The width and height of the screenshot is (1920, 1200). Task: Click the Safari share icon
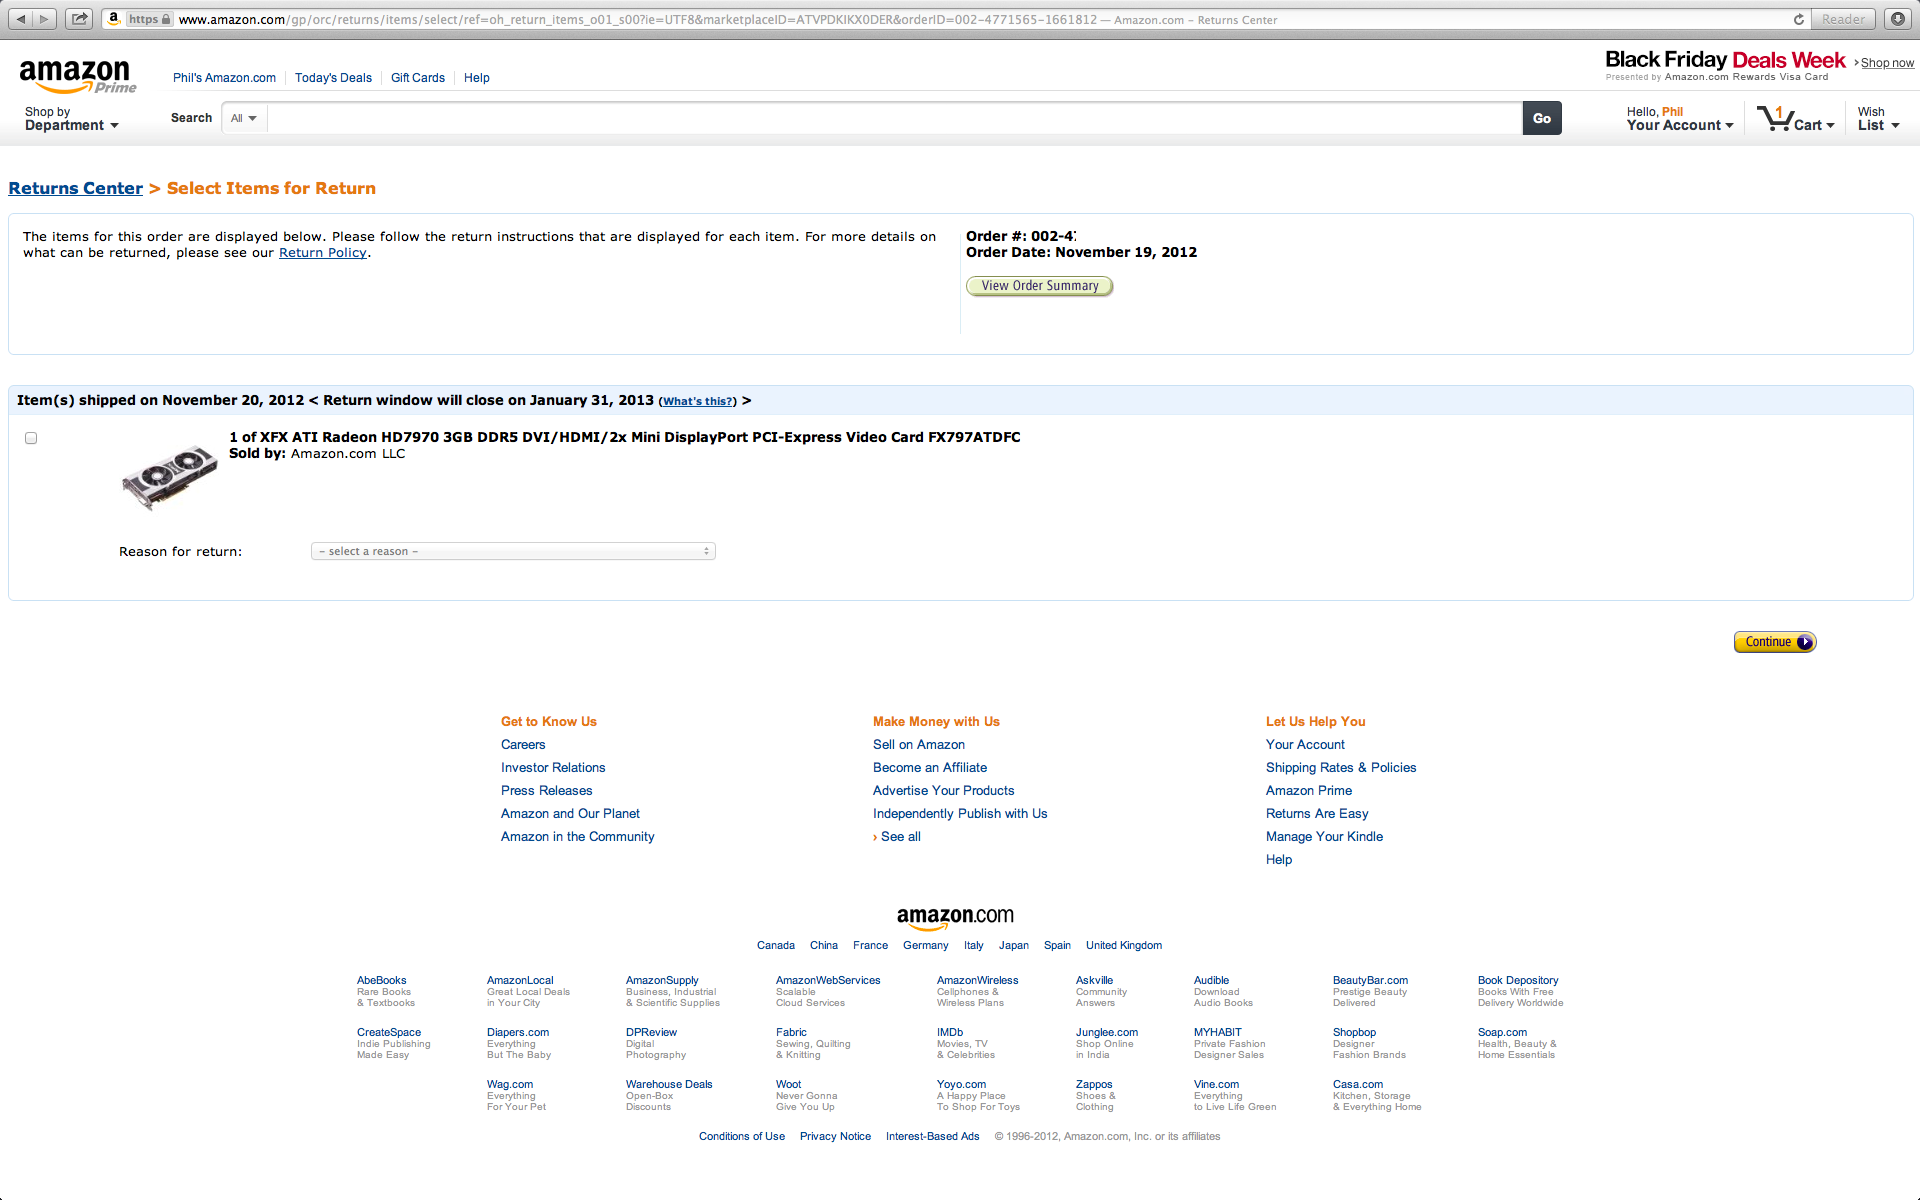click(80, 19)
